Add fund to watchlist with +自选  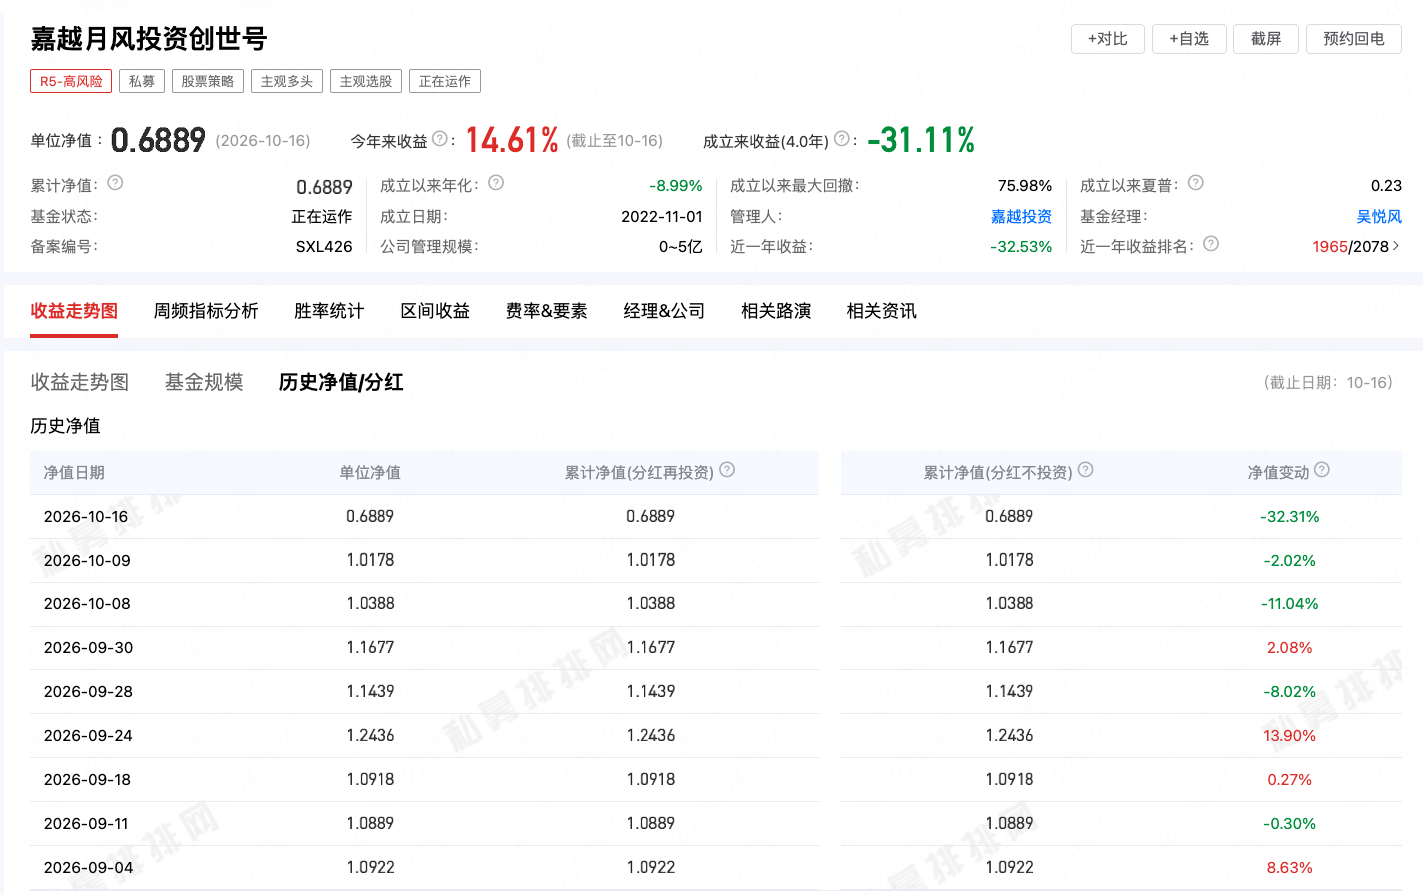pos(1189,39)
